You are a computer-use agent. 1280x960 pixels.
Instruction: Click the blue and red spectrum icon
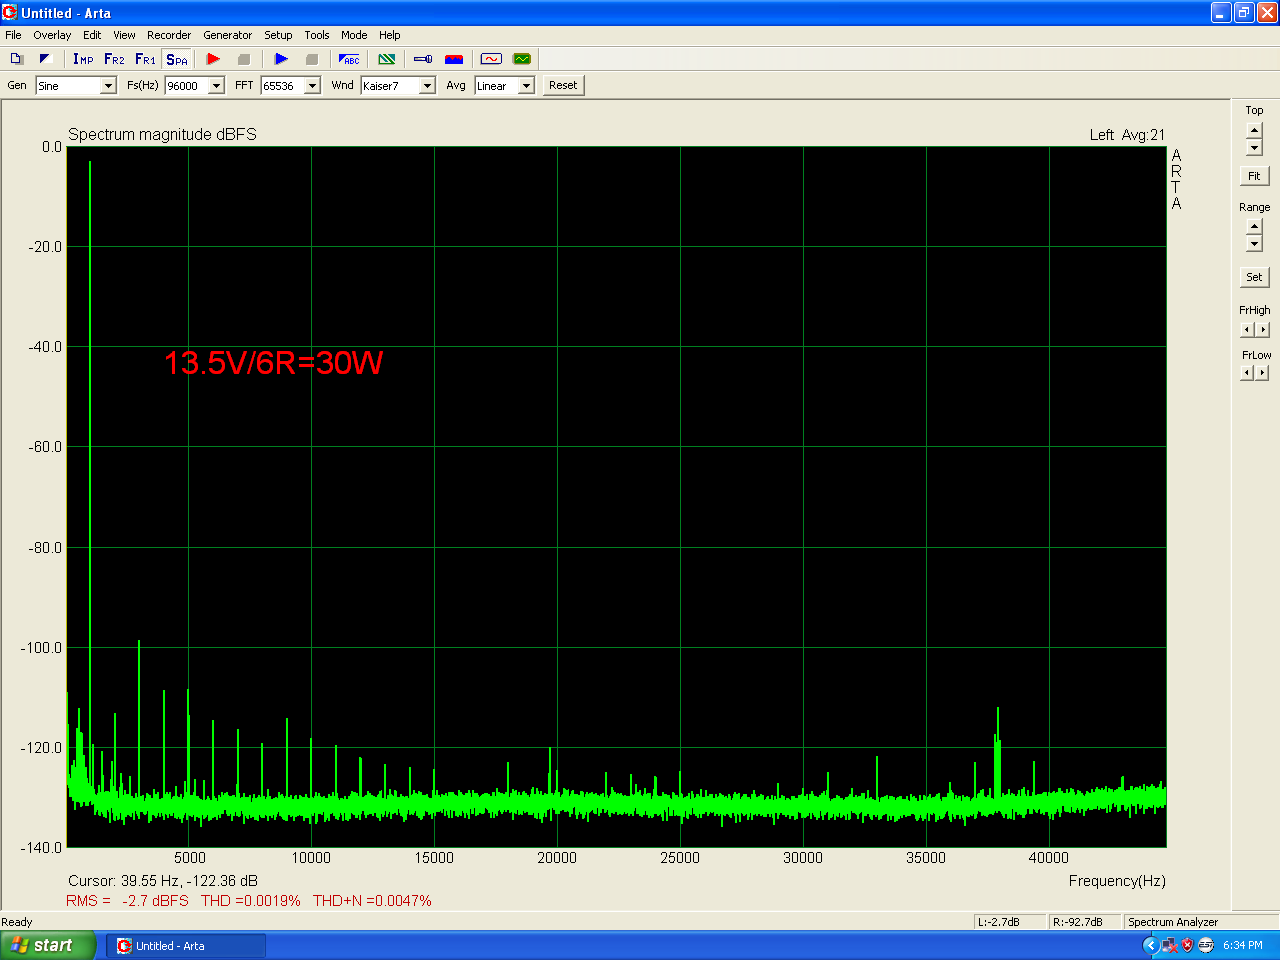tap(454, 59)
